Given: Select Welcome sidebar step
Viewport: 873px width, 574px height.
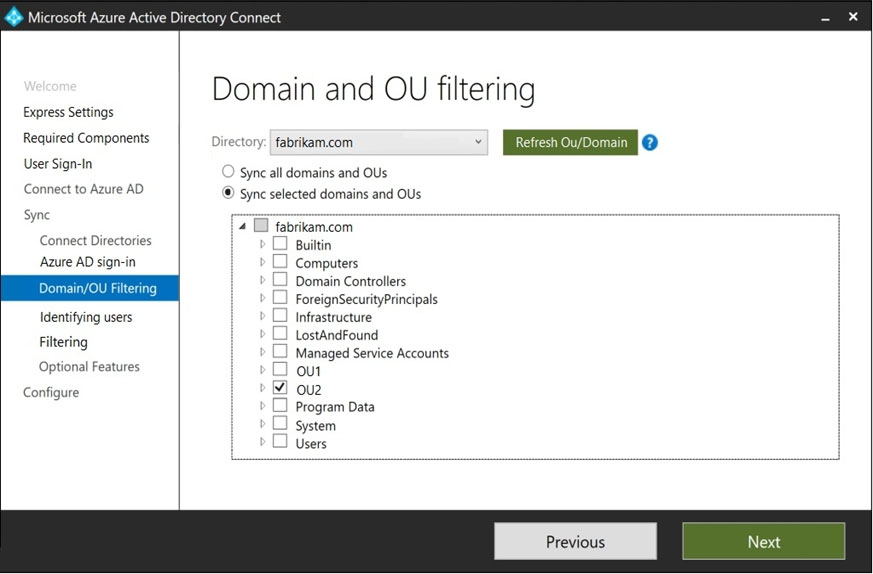Looking at the screenshot, I should coord(50,86).
